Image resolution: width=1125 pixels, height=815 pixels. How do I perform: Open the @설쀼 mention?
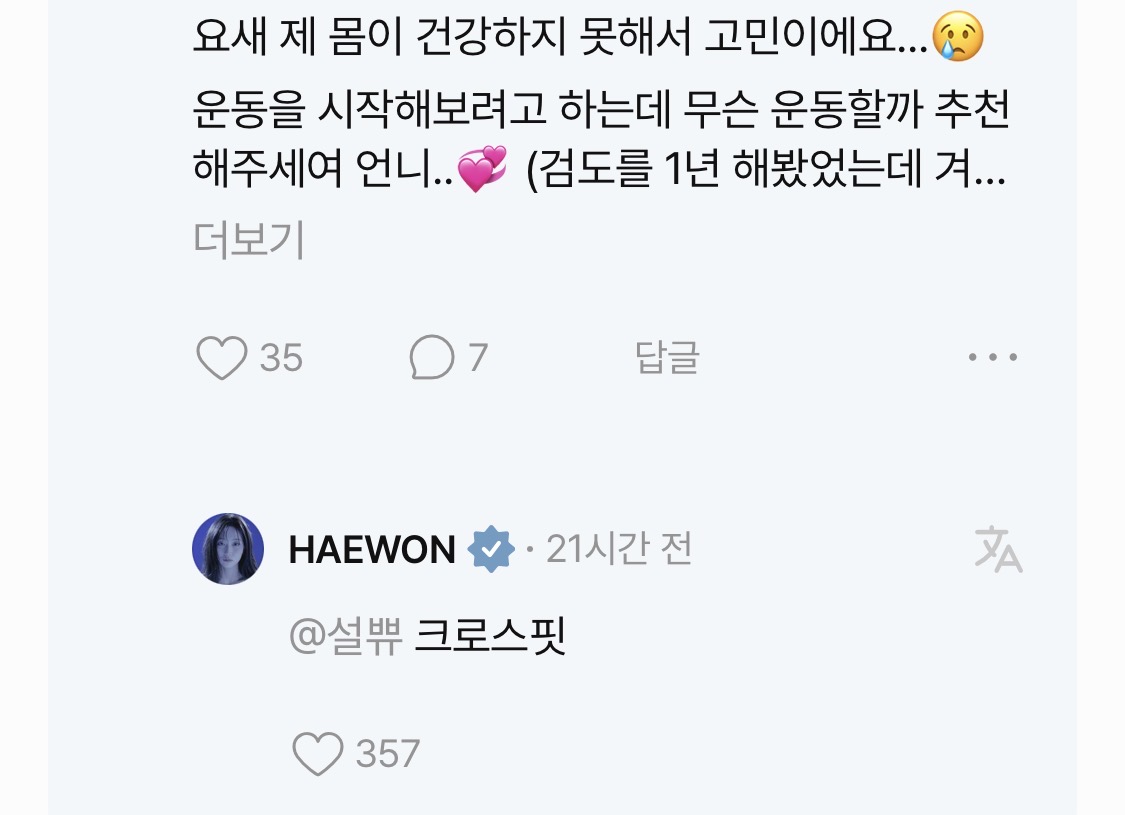346,636
